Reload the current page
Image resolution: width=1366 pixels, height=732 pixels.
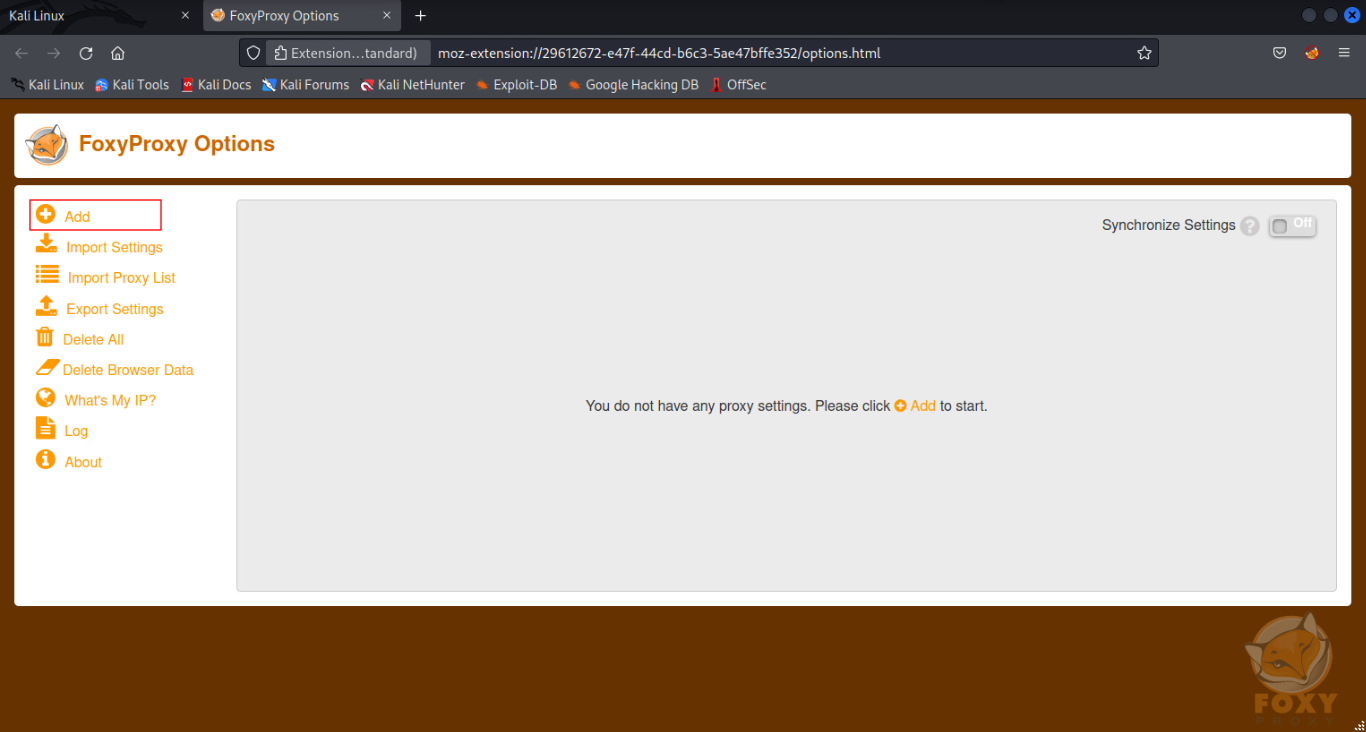(86, 53)
